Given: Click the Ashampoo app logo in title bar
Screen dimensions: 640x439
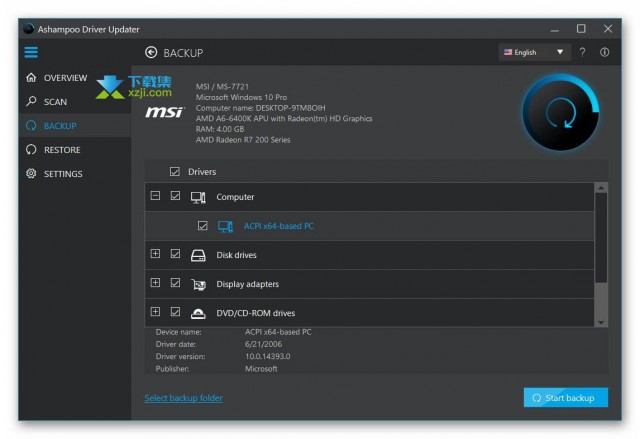Looking at the screenshot, I should (x=29, y=29).
